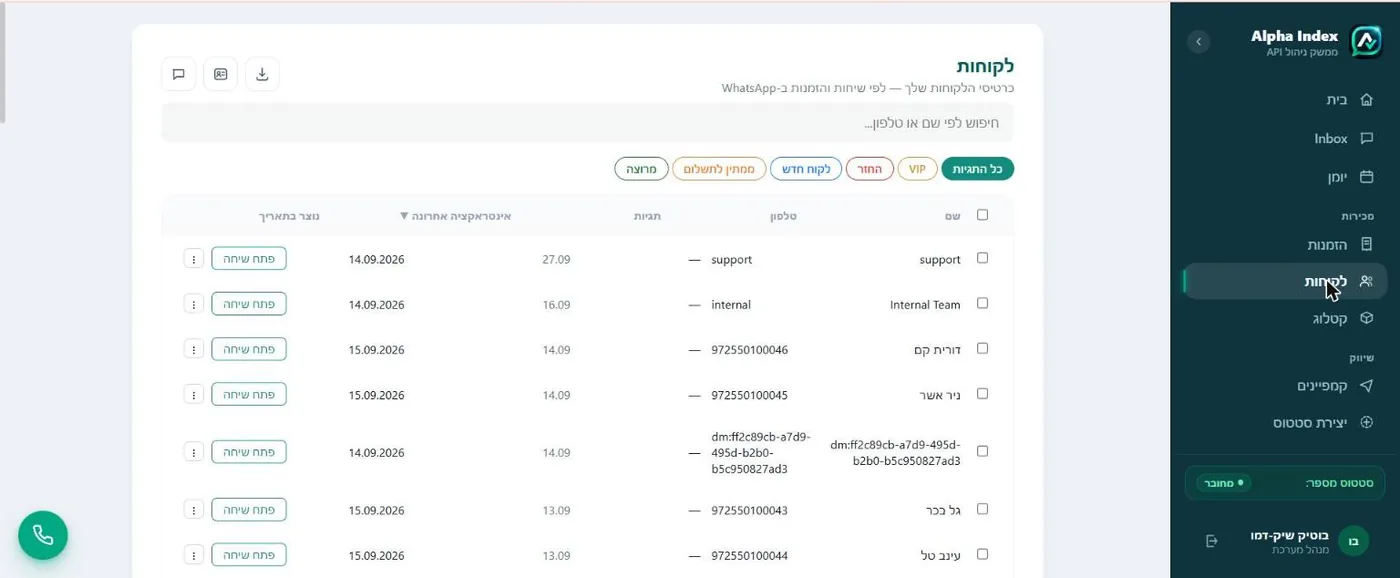This screenshot has height=578, width=1400.
Task: Filter by the מרוצה tag
Action: pyautogui.click(x=641, y=169)
